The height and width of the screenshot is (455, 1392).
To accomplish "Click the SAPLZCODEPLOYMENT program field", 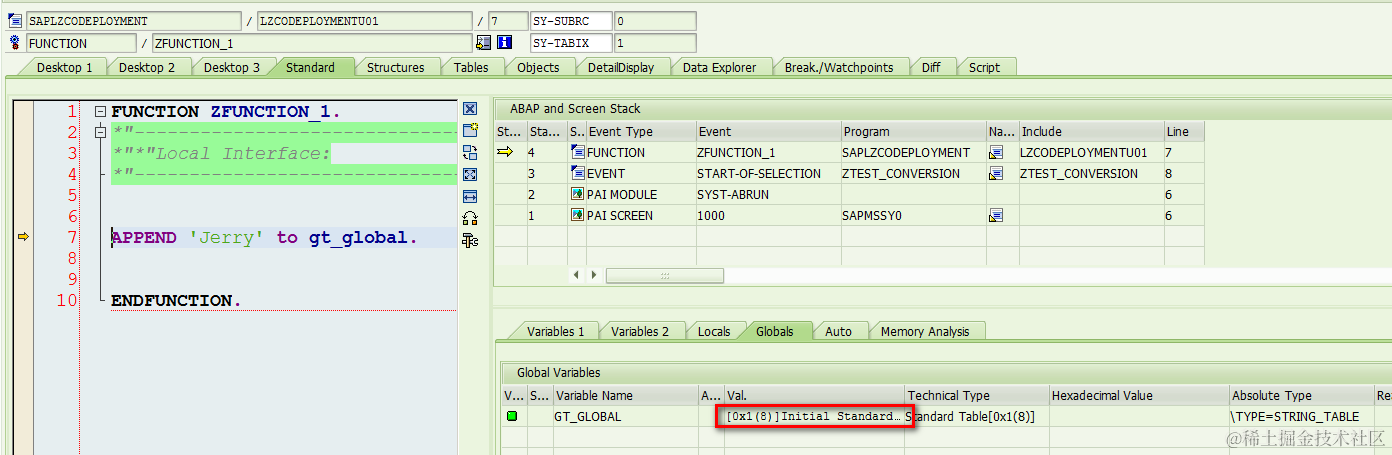I will (133, 21).
